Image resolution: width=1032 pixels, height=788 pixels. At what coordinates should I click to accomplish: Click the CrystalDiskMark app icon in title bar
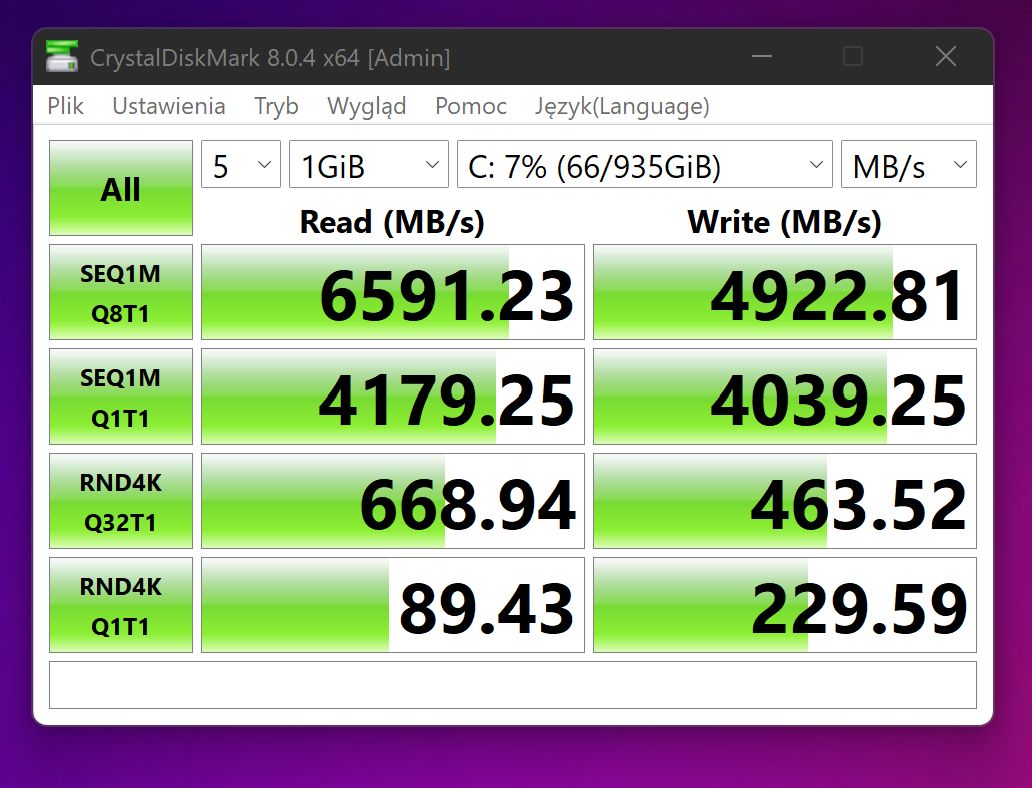(62, 57)
